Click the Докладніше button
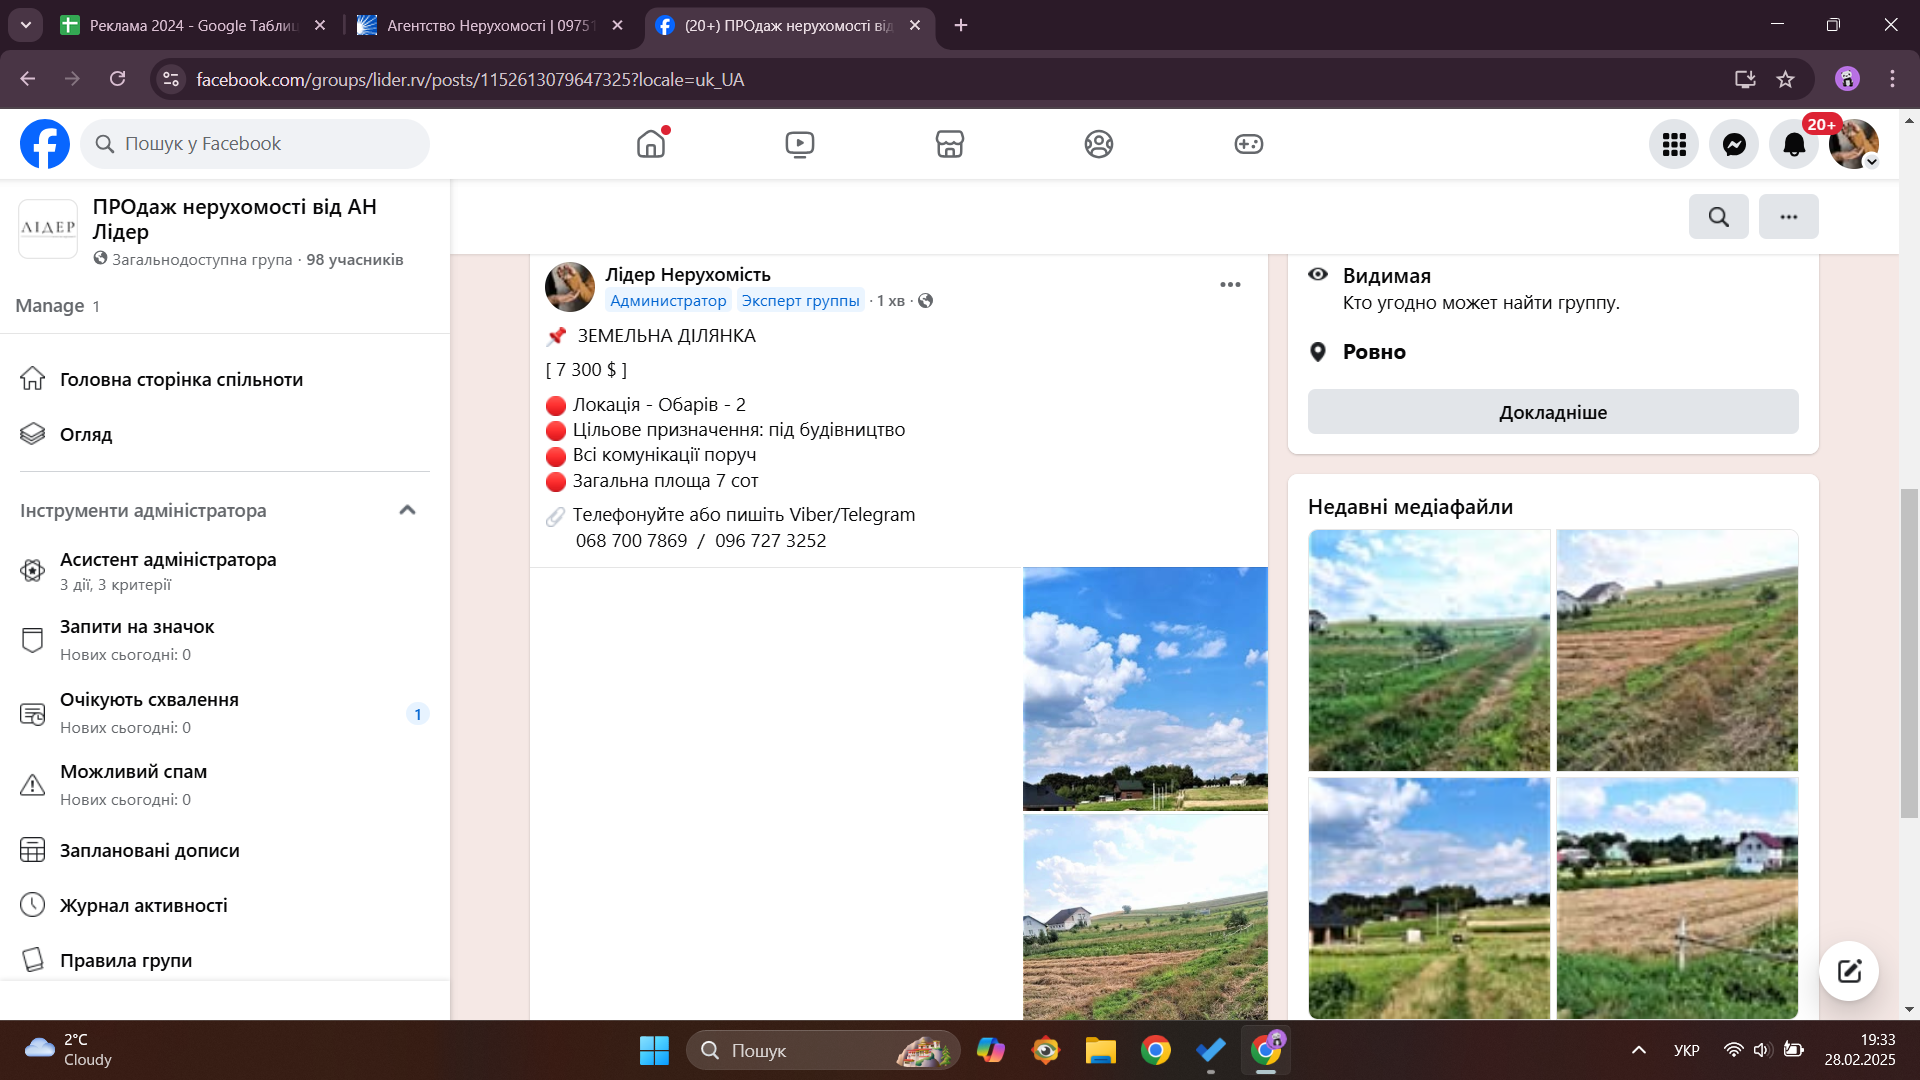 (1552, 412)
